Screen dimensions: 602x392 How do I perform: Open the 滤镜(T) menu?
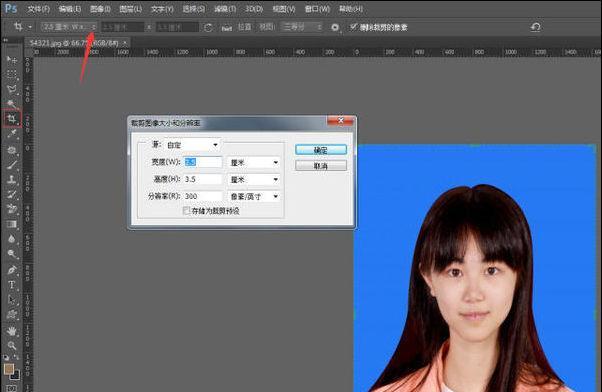tap(225, 9)
